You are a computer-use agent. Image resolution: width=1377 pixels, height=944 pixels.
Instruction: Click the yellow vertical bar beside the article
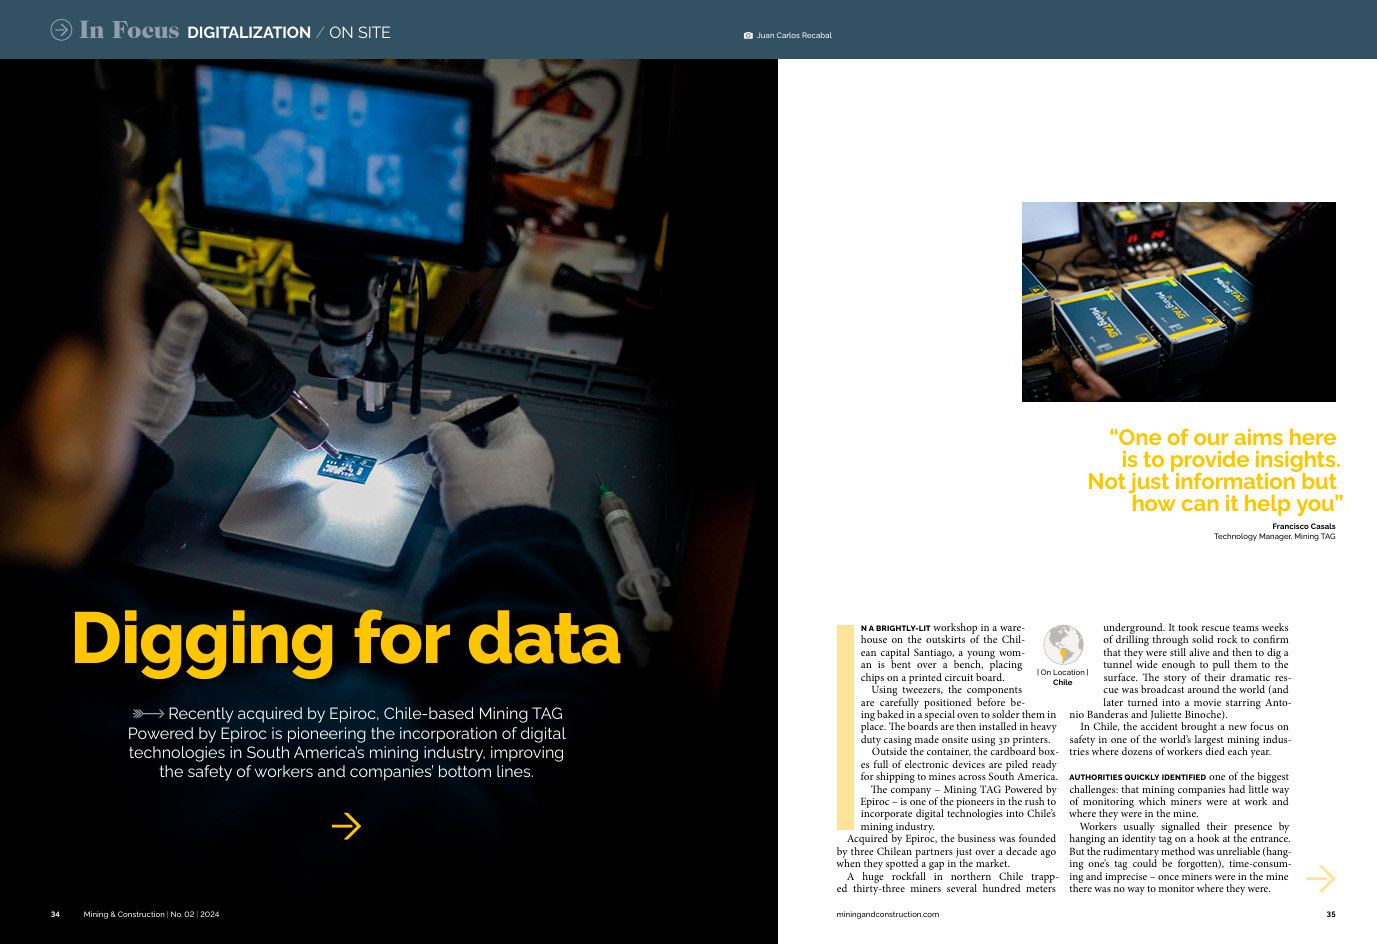click(844, 727)
